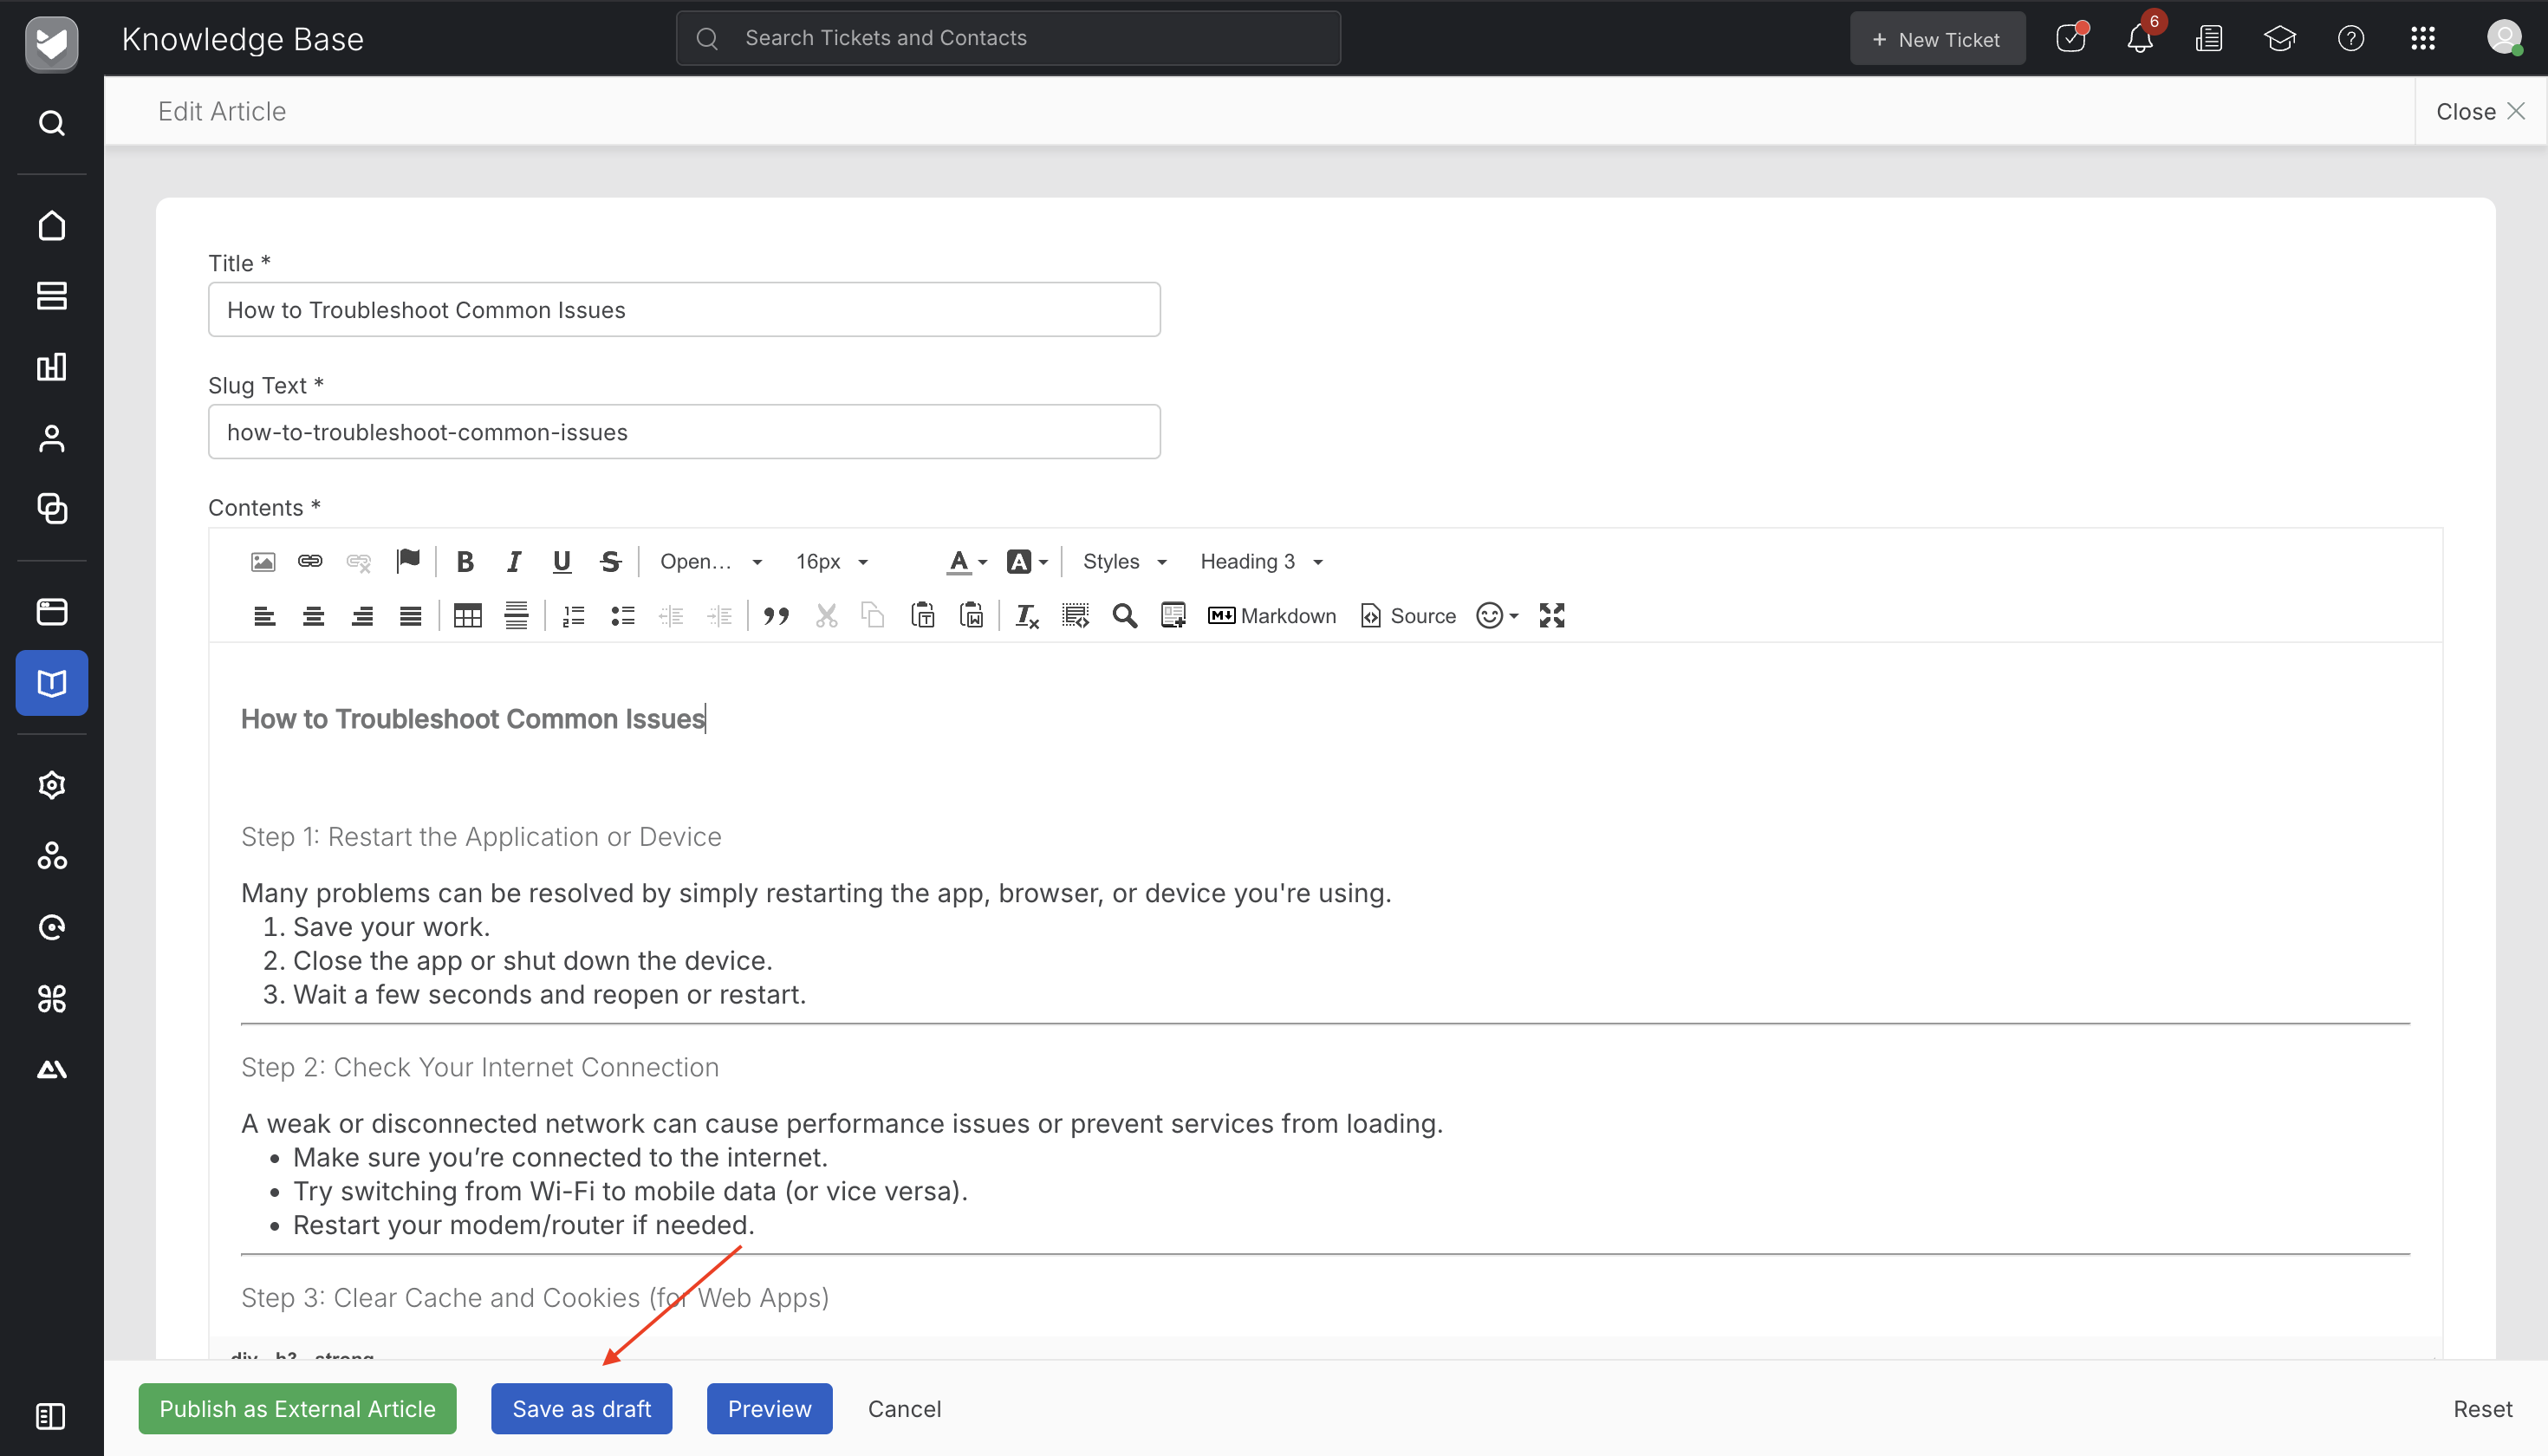The image size is (2548, 1456).
Task: Click the Reset link
Action: [x=2482, y=1409]
